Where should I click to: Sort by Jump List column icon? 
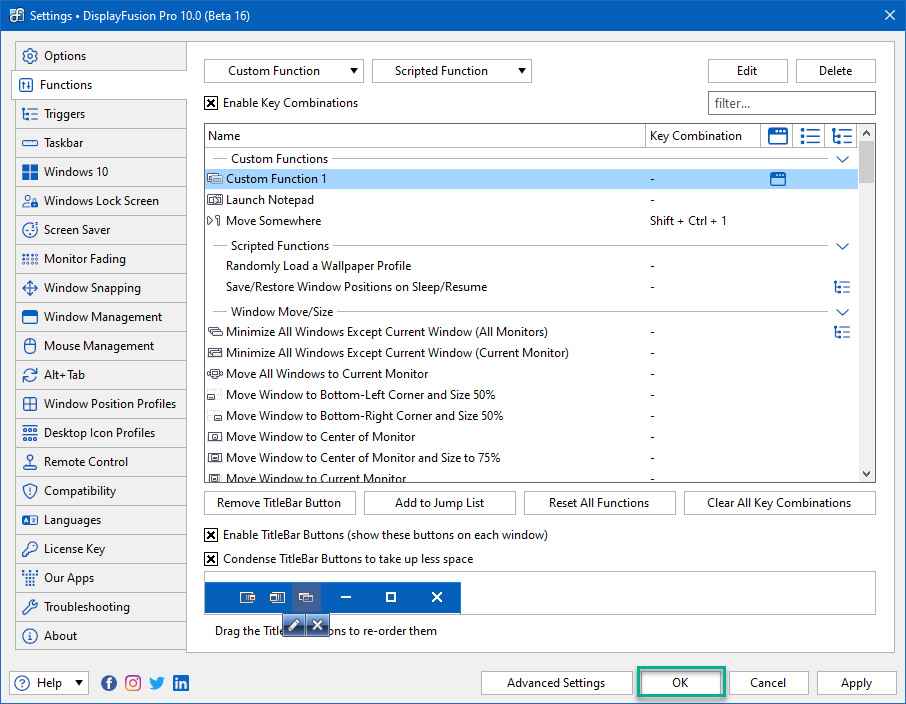tap(810, 136)
